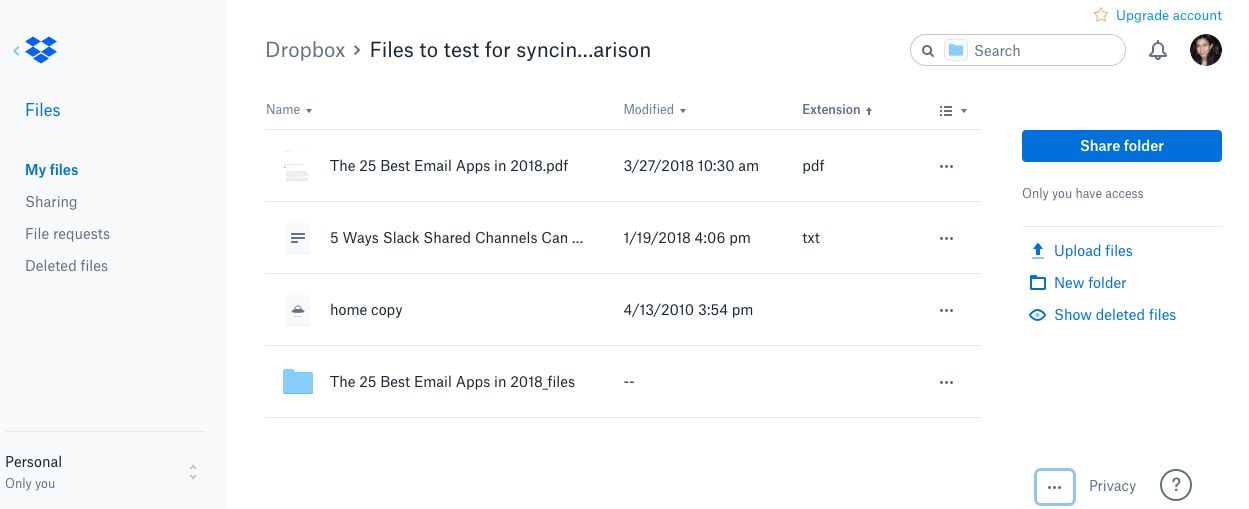1249x509 pixels.
Task: Click the Share folder button
Action: click(1121, 146)
